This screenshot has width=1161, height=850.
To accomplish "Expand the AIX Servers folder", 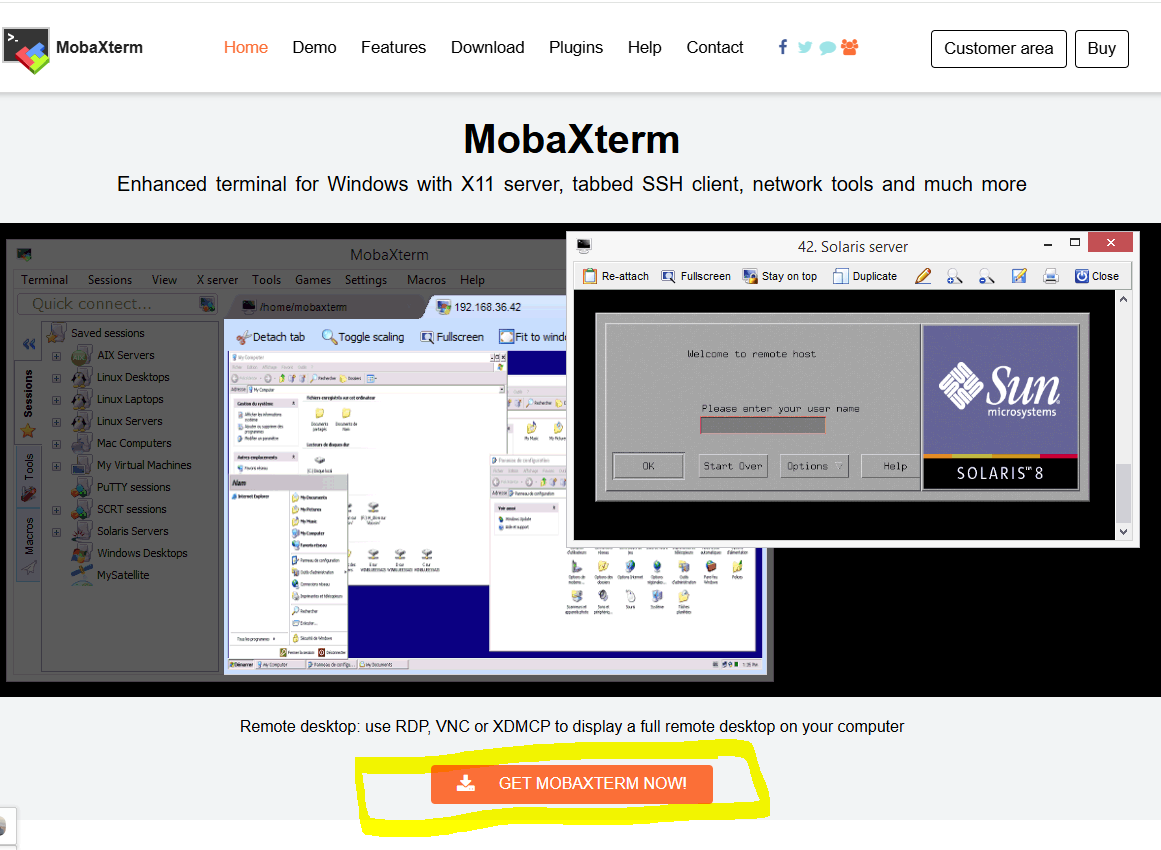I will (x=56, y=356).
